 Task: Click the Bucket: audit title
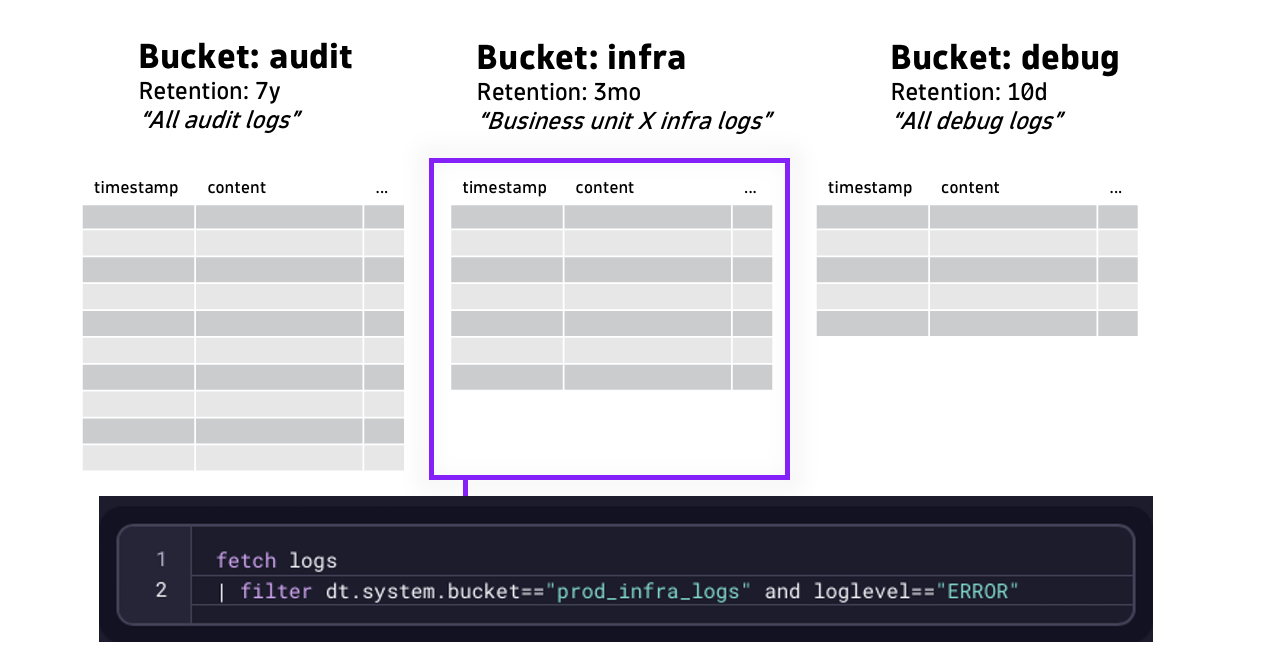pos(245,57)
